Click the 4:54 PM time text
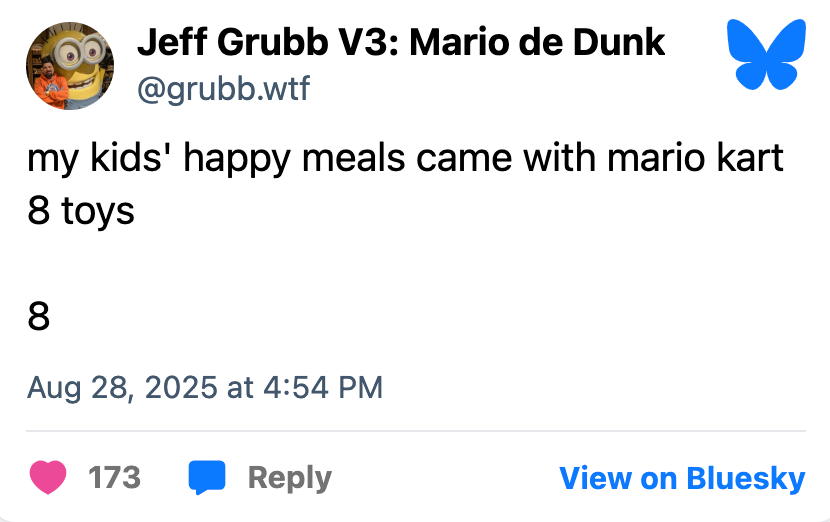830x522 pixels. click(x=323, y=387)
